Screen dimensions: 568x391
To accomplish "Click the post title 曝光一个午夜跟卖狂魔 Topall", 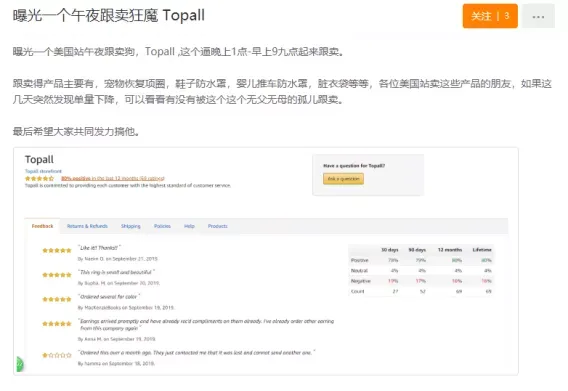I will pos(109,15).
